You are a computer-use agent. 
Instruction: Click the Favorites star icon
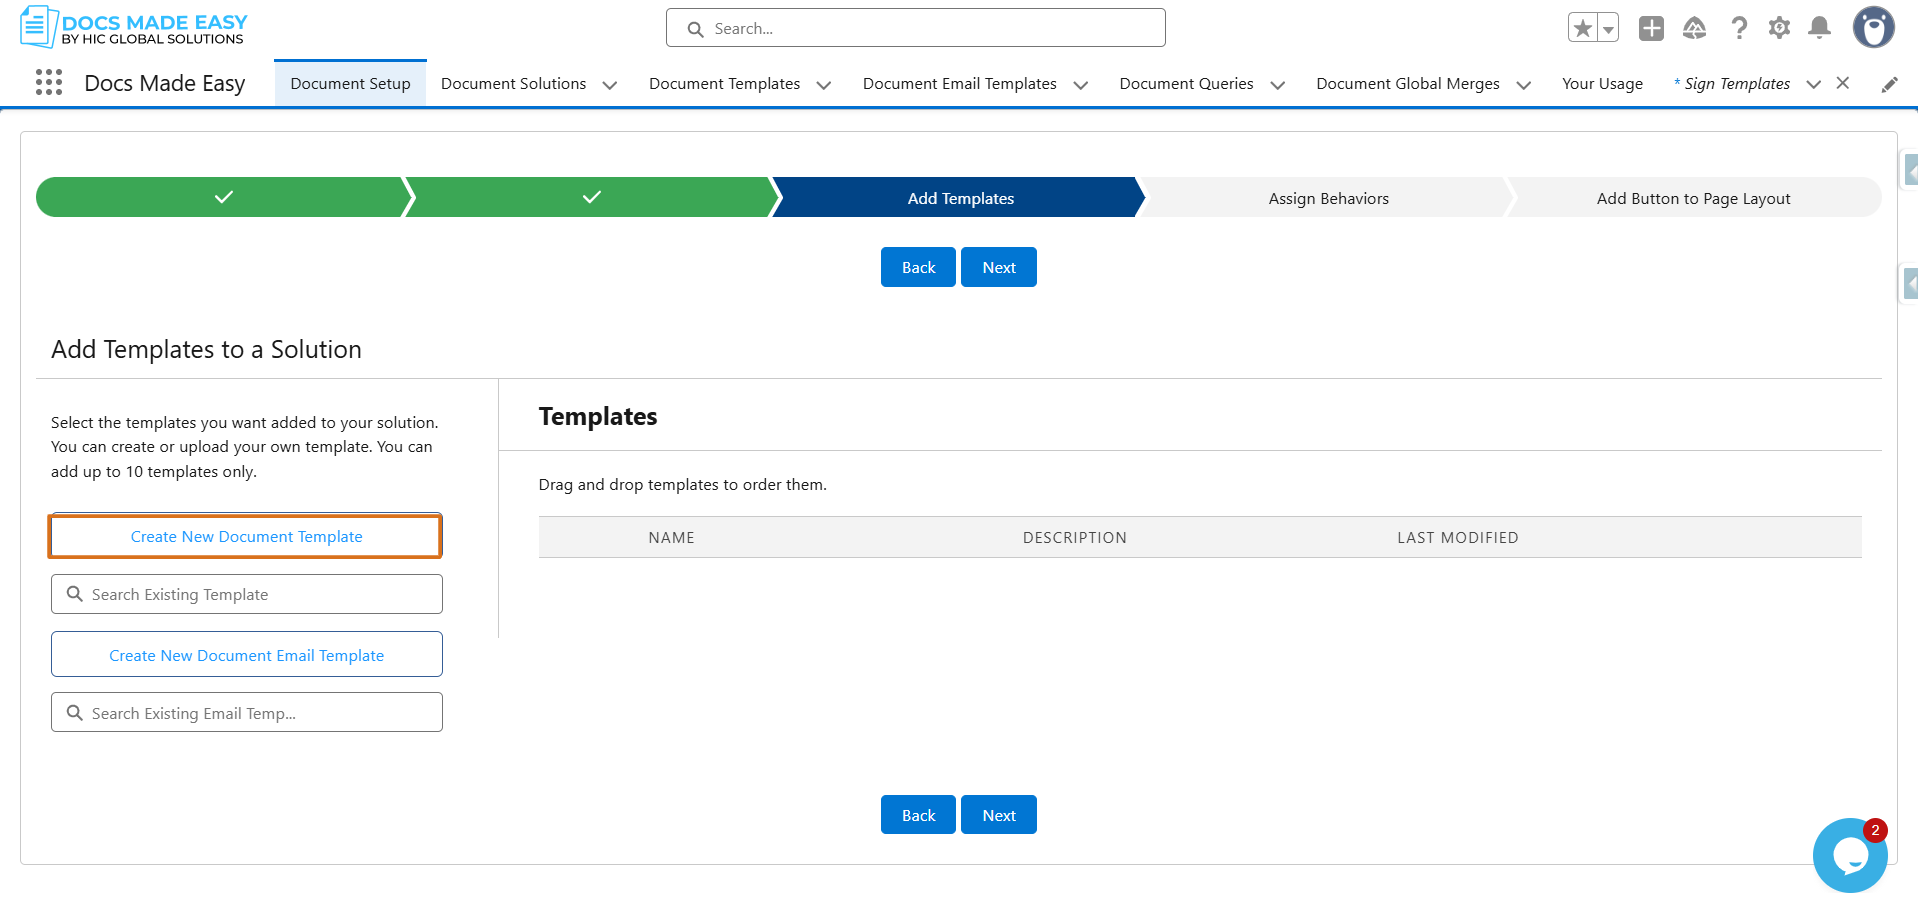1582,28
